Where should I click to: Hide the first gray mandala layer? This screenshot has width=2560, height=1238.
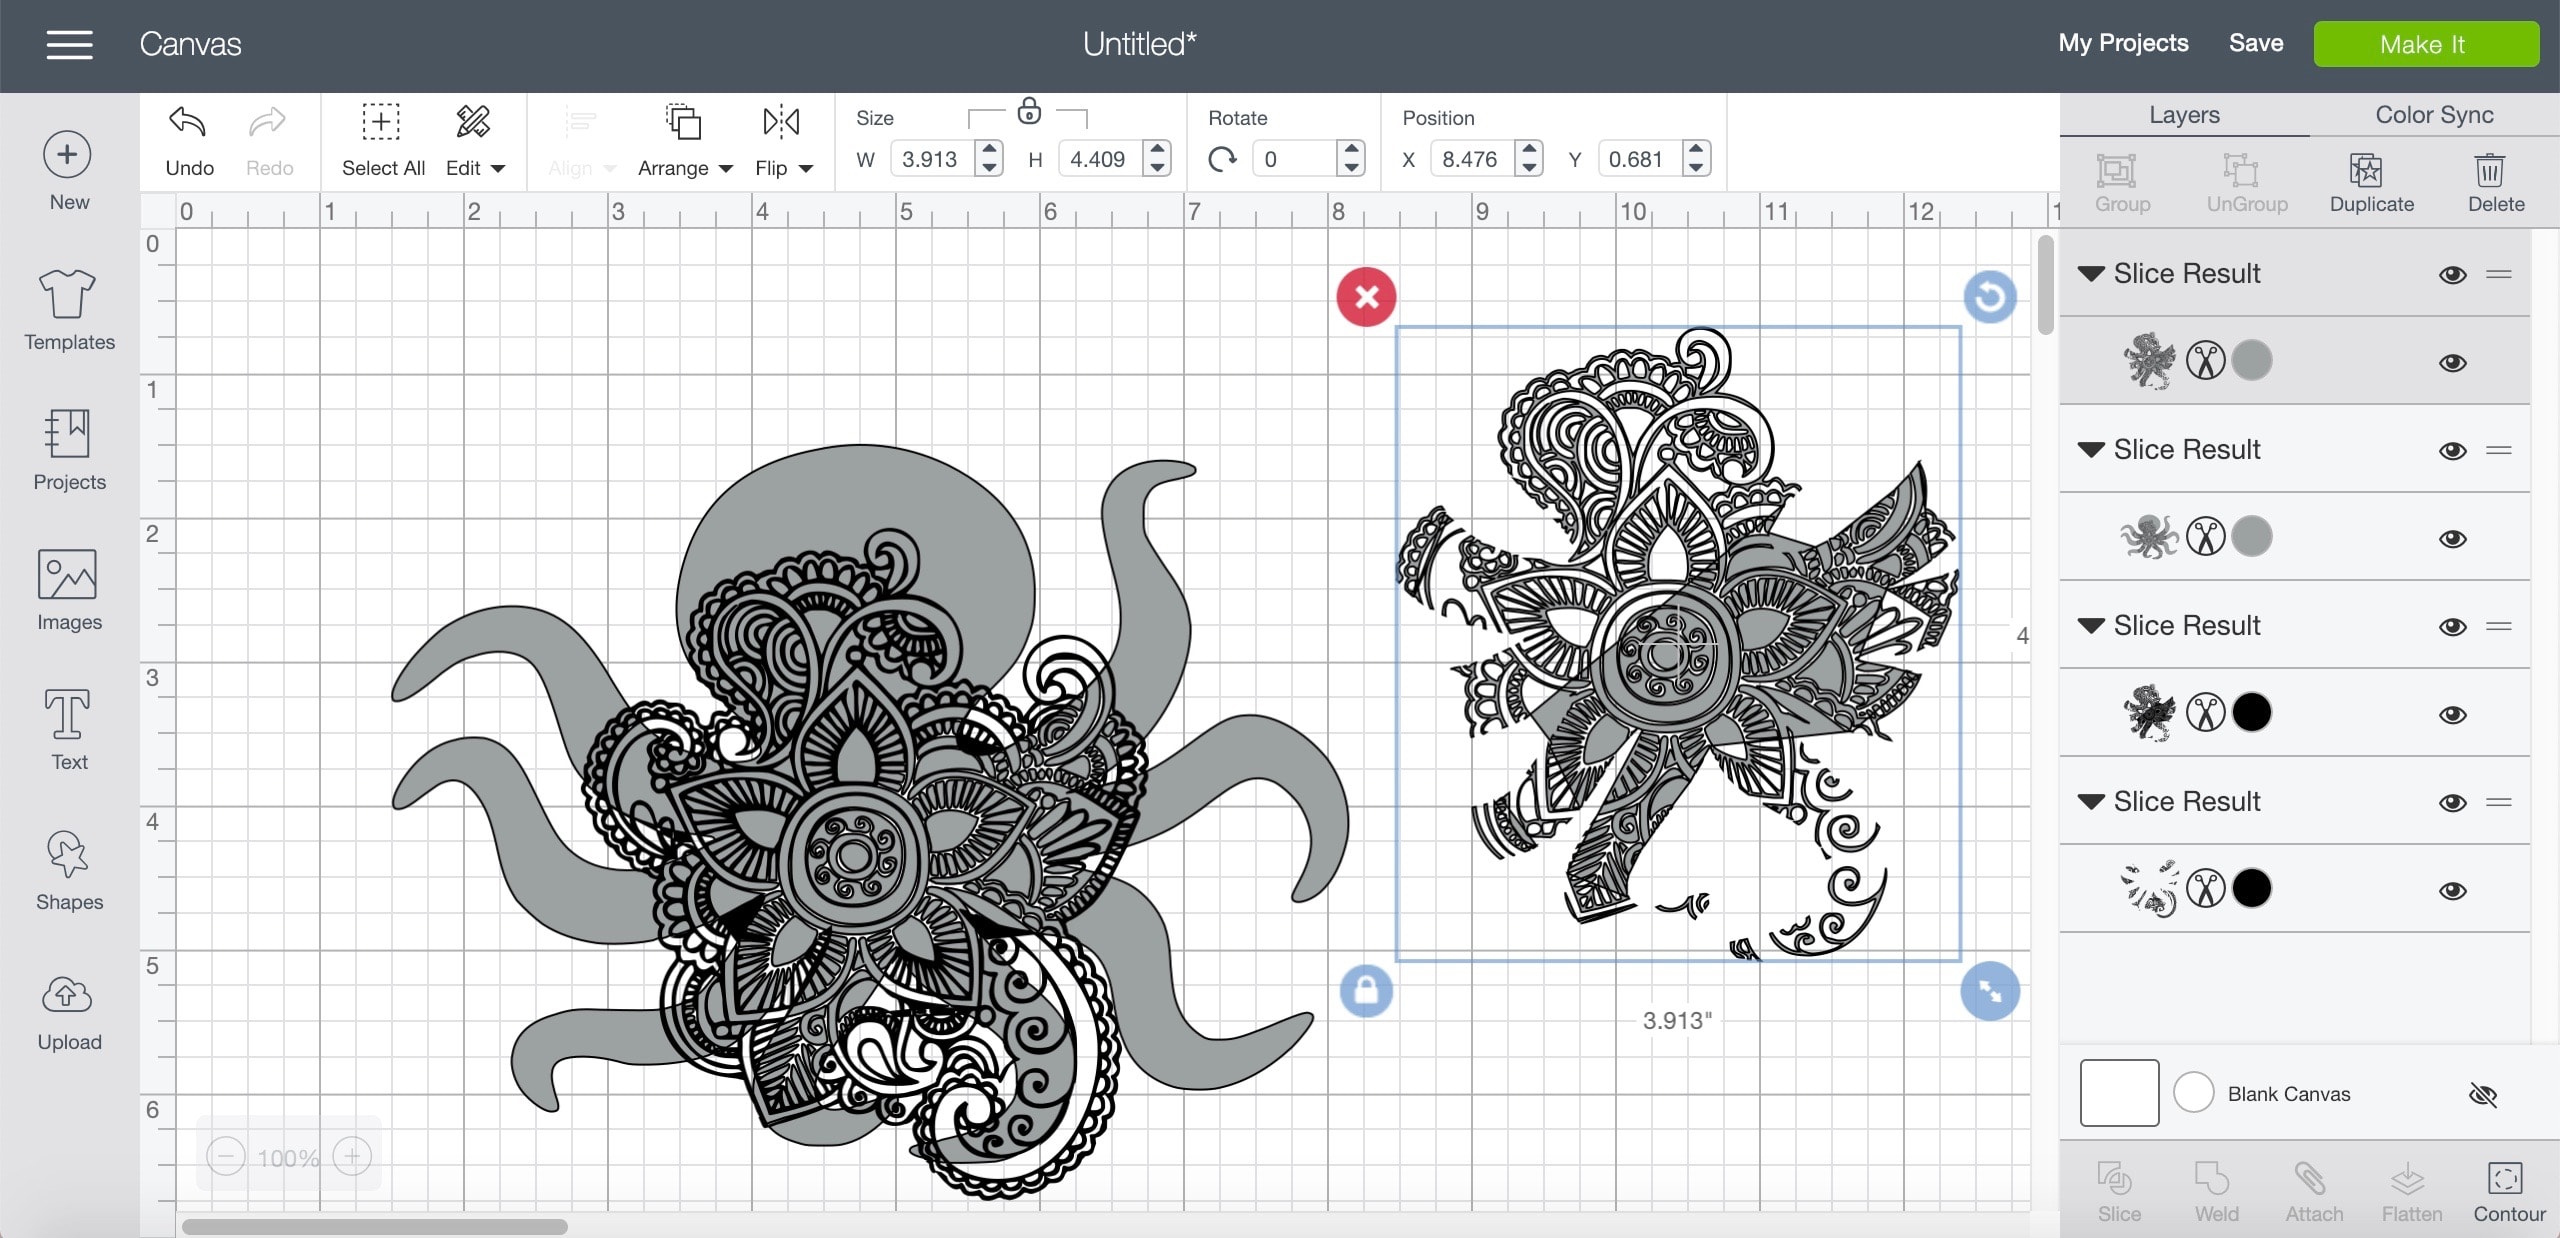point(2452,363)
